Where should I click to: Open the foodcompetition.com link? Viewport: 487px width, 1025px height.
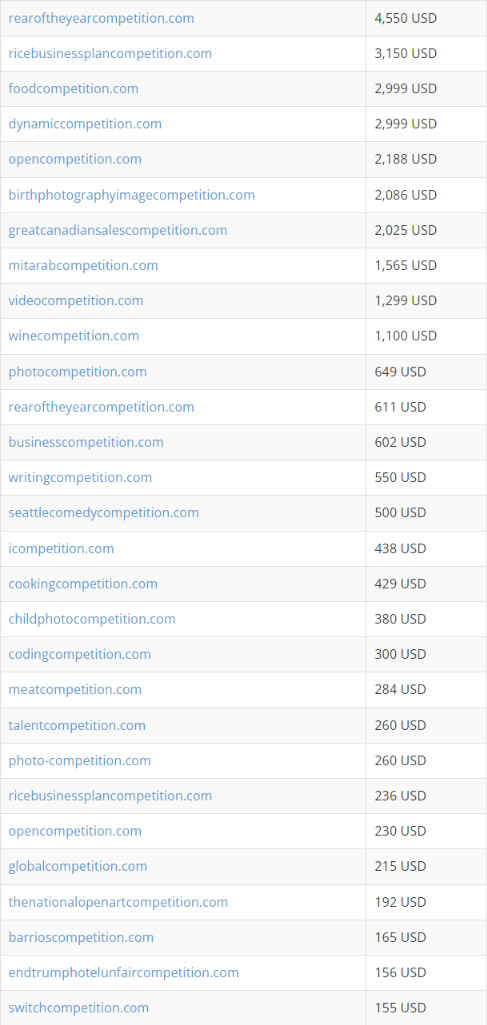pyautogui.click(x=73, y=88)
